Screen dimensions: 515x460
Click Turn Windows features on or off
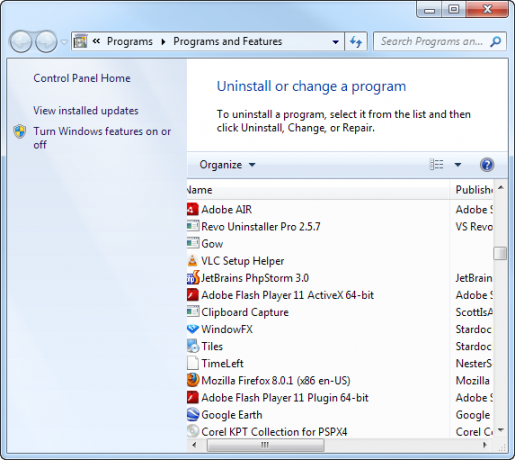[x=102, y=138]
